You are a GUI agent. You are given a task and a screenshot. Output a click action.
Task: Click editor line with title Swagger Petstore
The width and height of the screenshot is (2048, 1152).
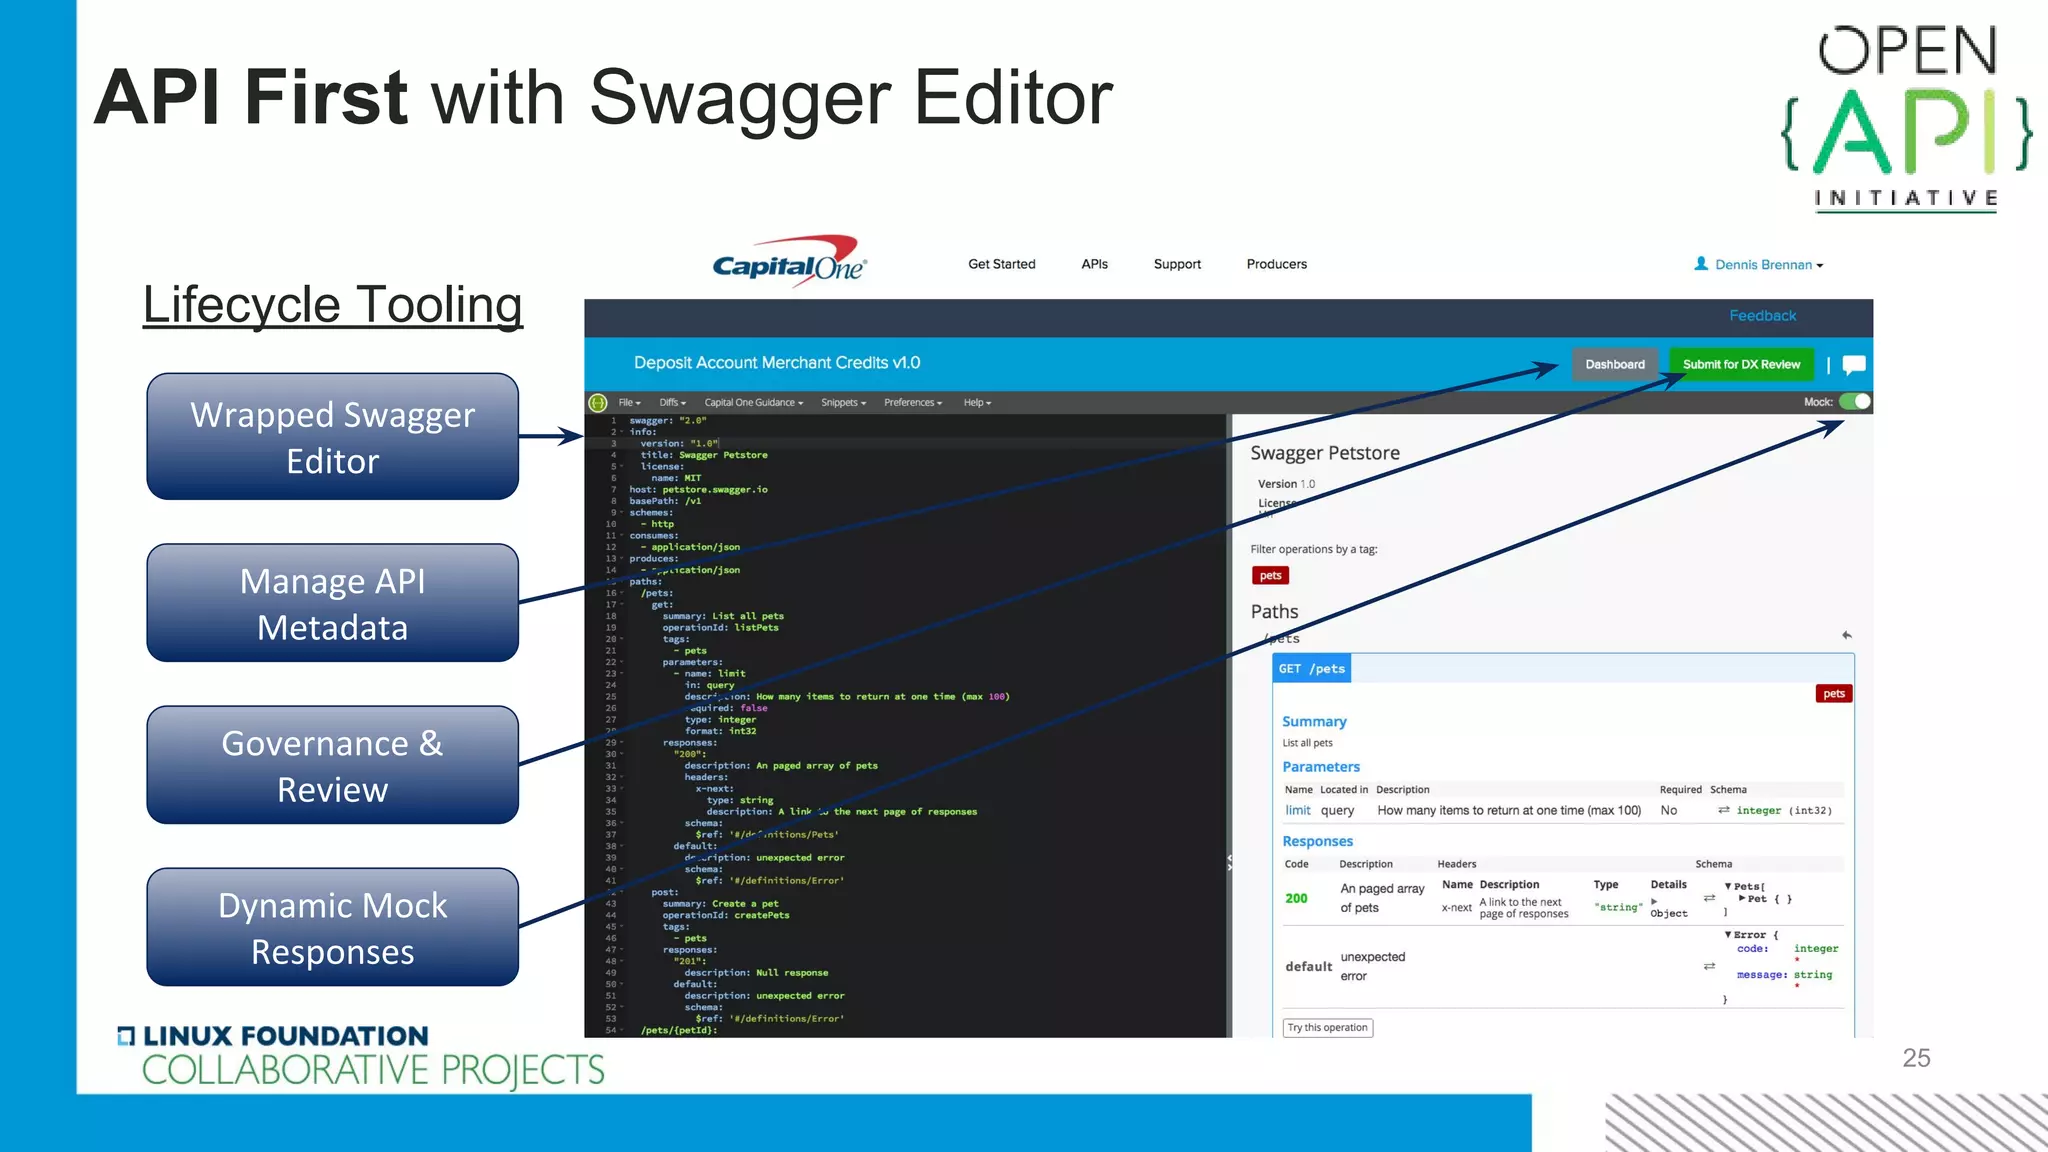[x=704, y=455]
